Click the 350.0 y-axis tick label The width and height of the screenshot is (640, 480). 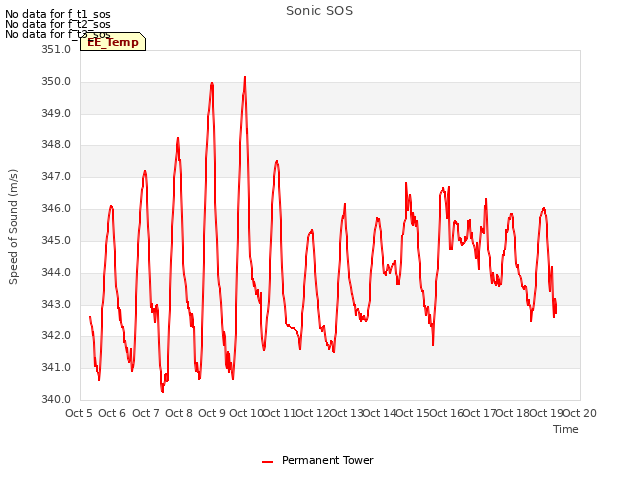(x=56, y=82)
